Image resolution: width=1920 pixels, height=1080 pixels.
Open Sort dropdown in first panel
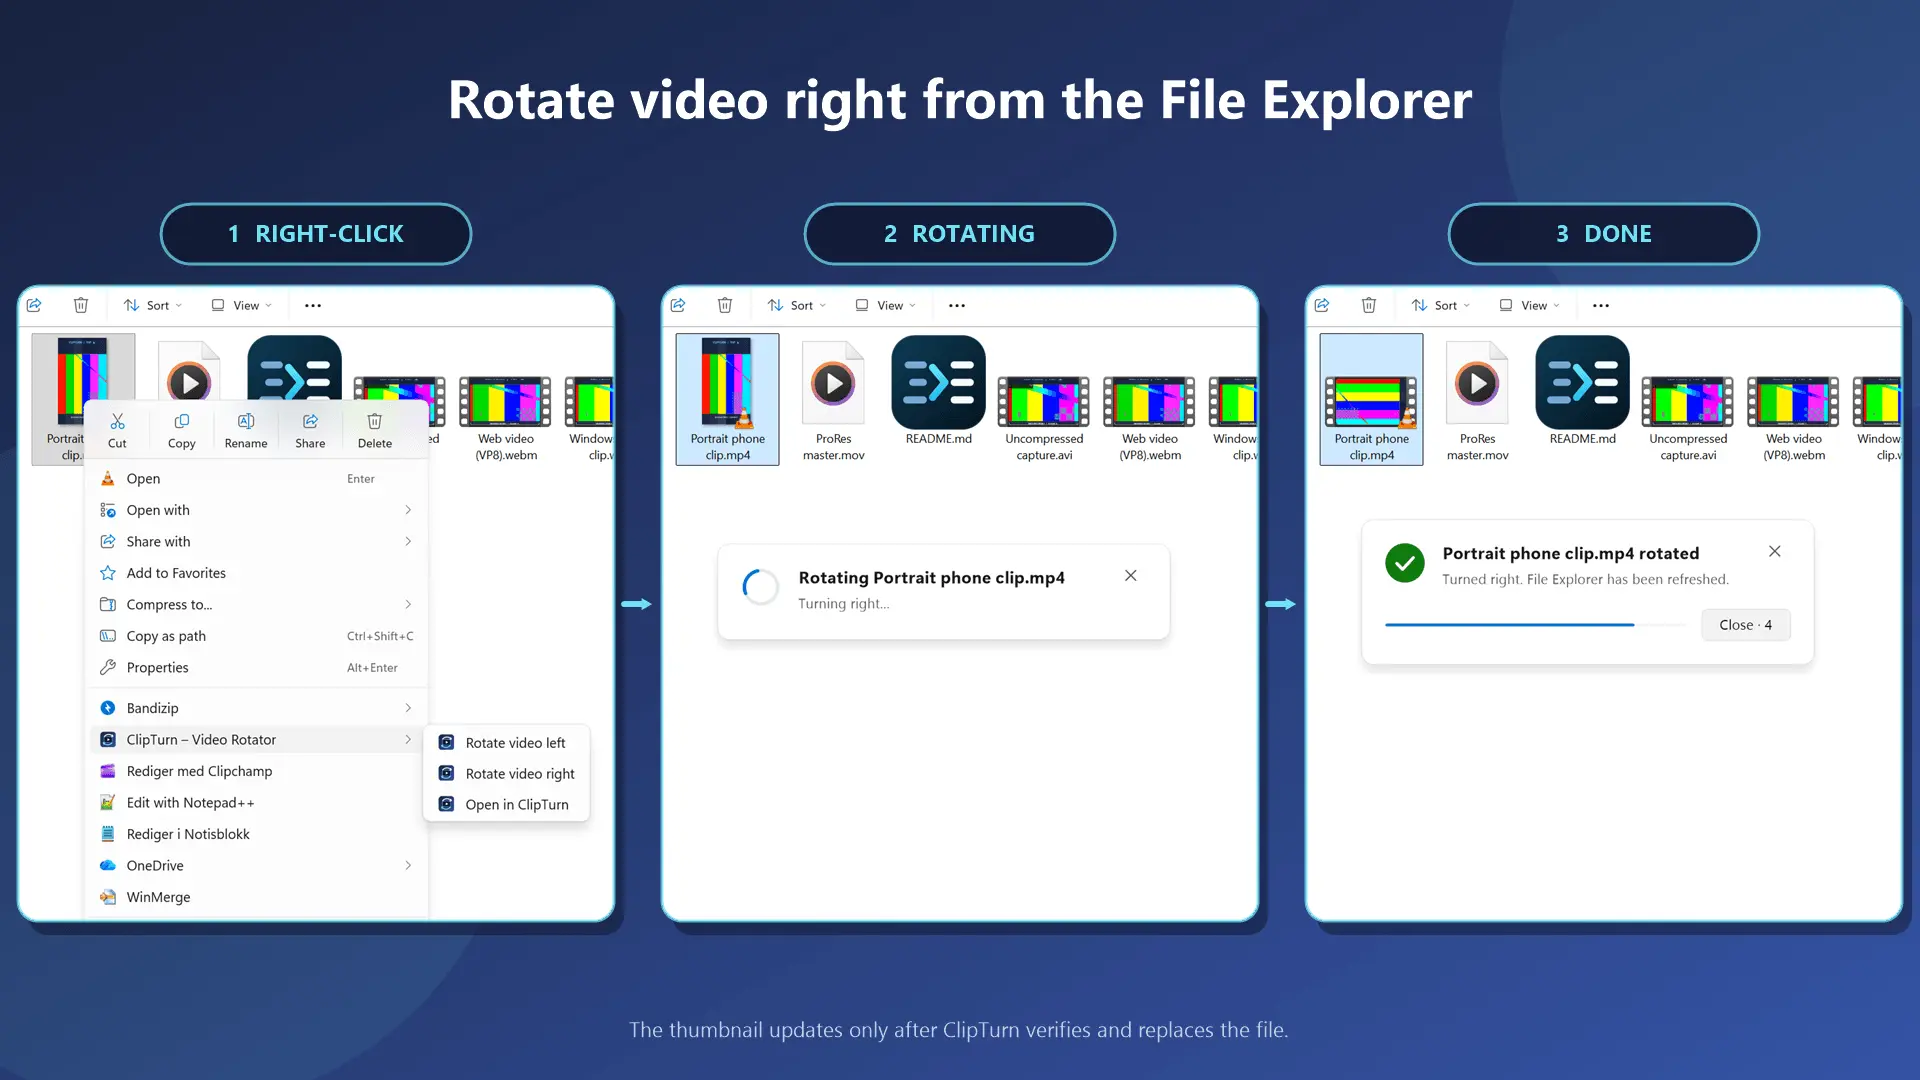pyautogui.click(x=153, y=305)
